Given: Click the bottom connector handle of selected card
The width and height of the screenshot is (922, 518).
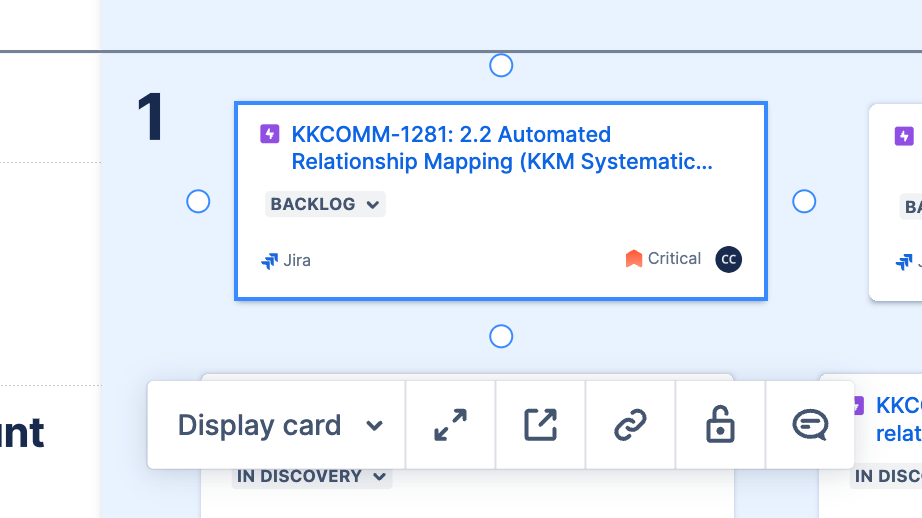Looking at the screenshot, I should coord(501,337).
